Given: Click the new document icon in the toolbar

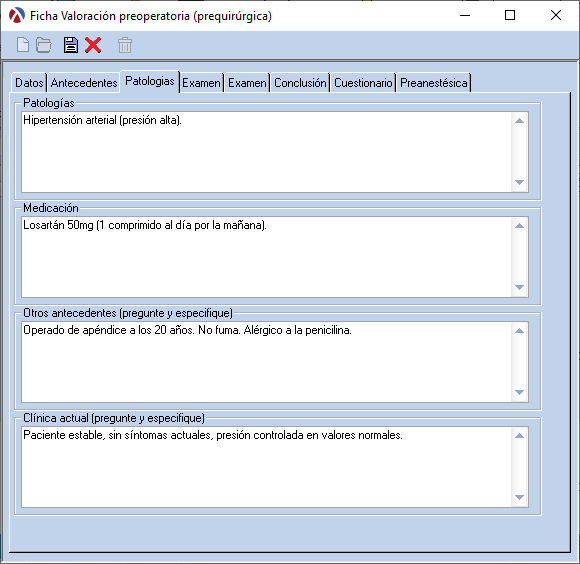Looking at the screenshot, I should (23, 45).
